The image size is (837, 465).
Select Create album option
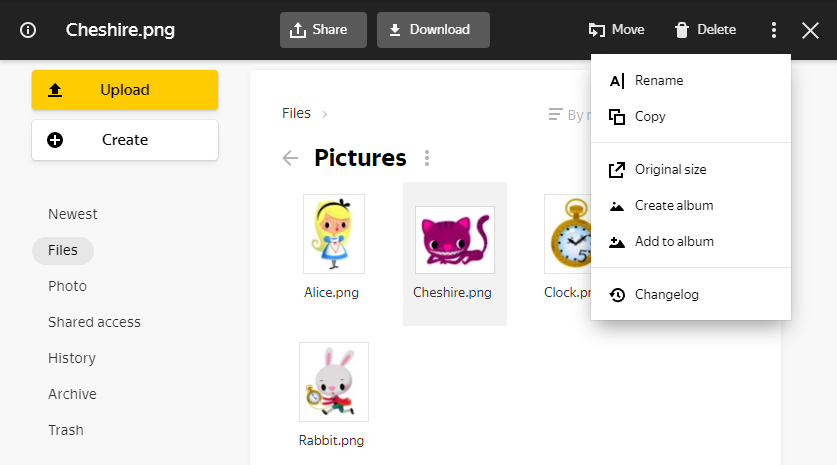[x=691, y=206]
